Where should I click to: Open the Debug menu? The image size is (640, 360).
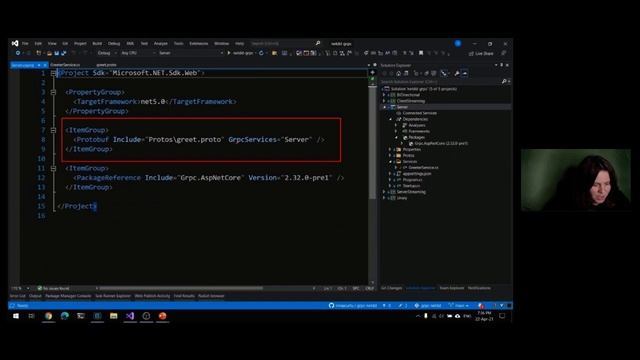tap(114, 43)
